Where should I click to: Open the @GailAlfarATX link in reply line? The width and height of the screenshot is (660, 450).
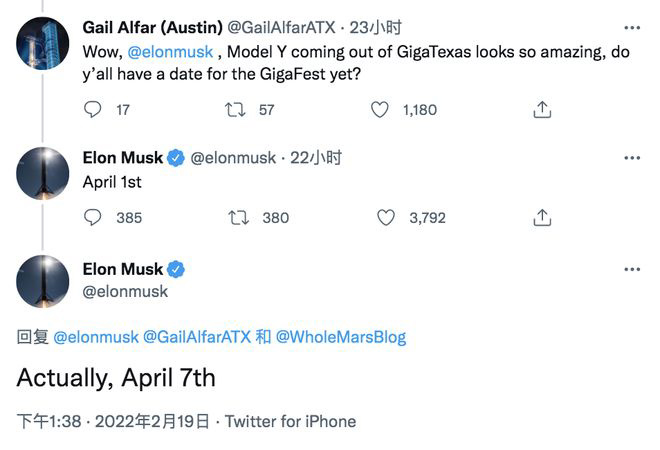pos(197,337)
